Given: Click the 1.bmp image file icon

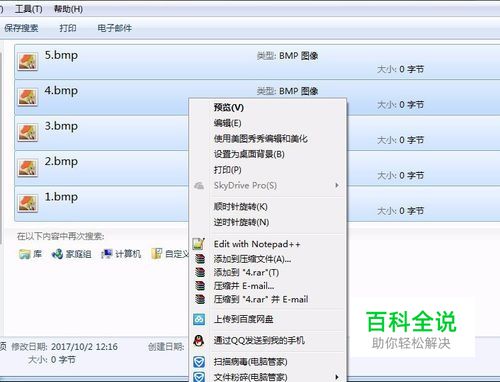Looking at the screenshot, I should point(28,203).
